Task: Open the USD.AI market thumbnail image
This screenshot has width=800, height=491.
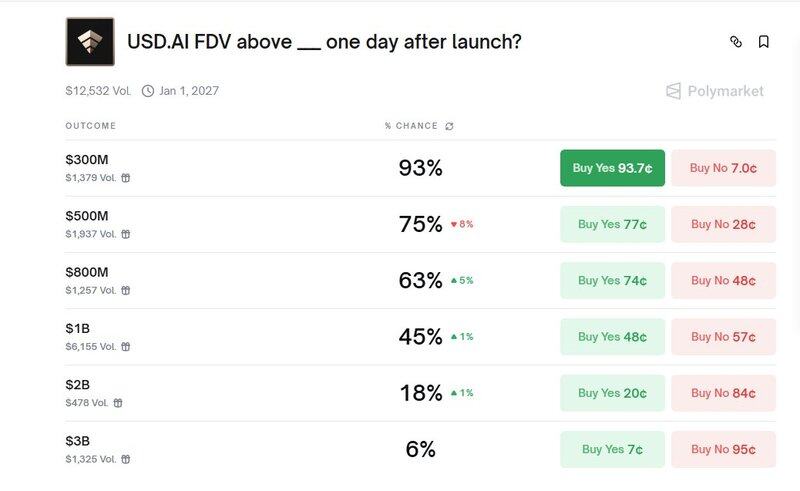Action: (x=90, y=42)
